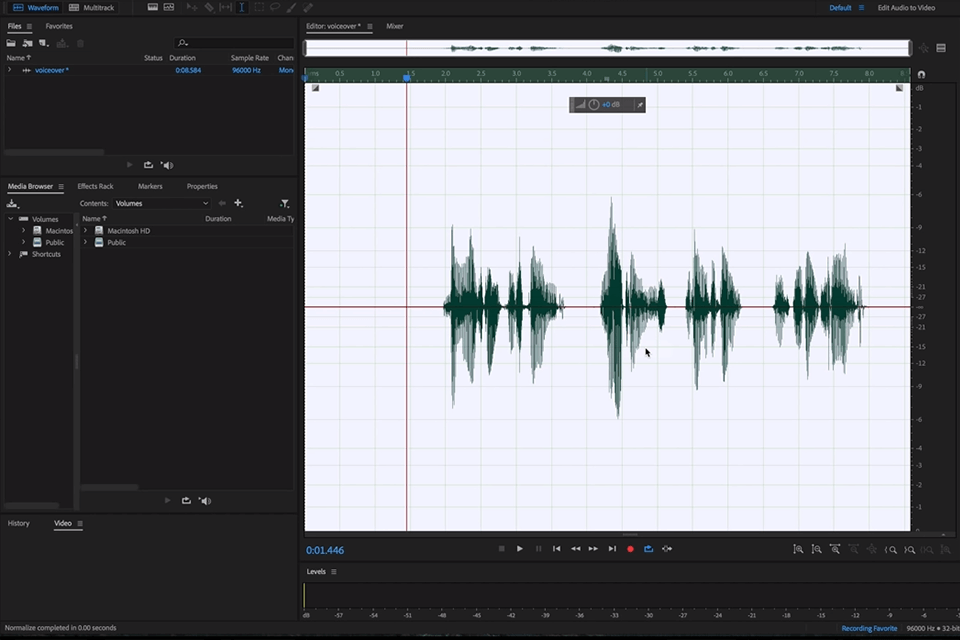This screenshot has height=640, width=960.
Task: Select the Paintbrush Selection tool
Action: tap(291, 7)
